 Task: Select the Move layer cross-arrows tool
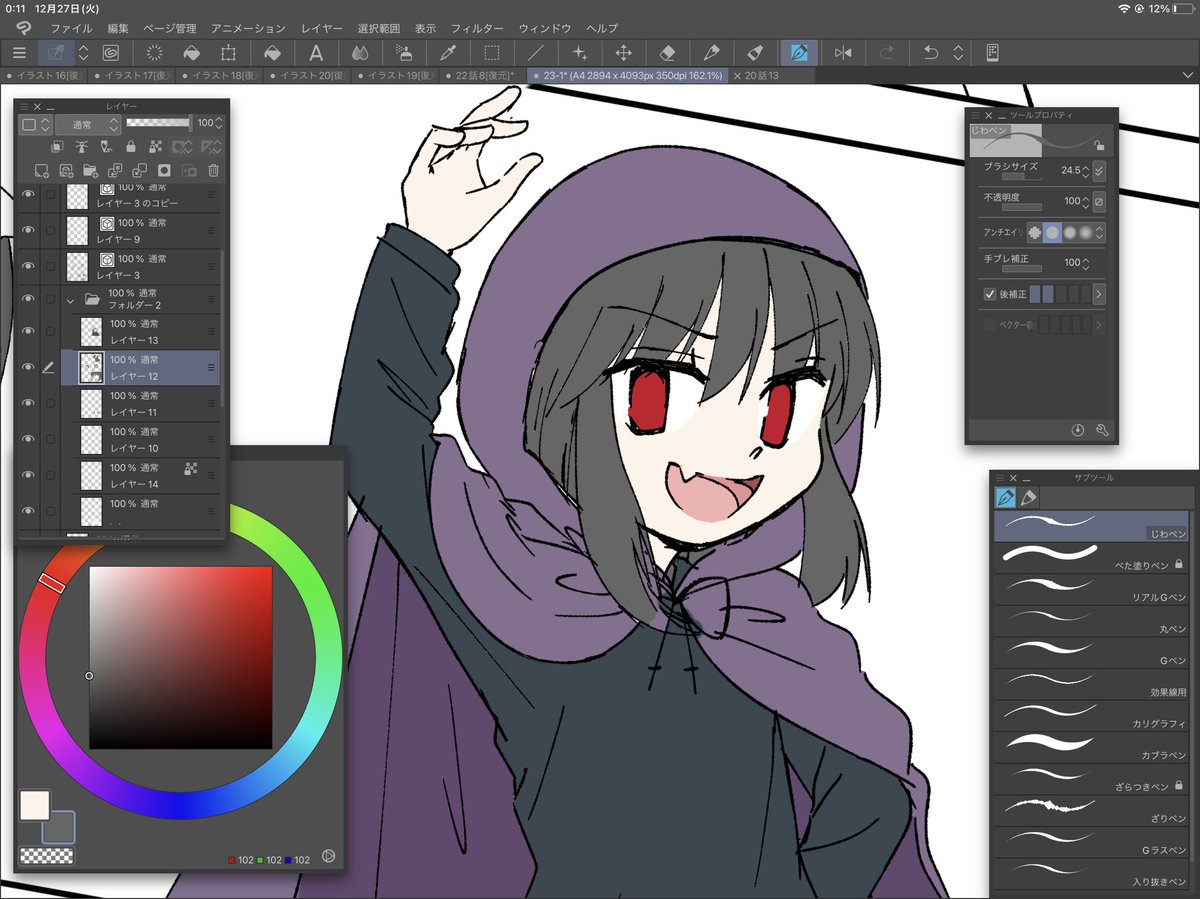pos(624,53)
